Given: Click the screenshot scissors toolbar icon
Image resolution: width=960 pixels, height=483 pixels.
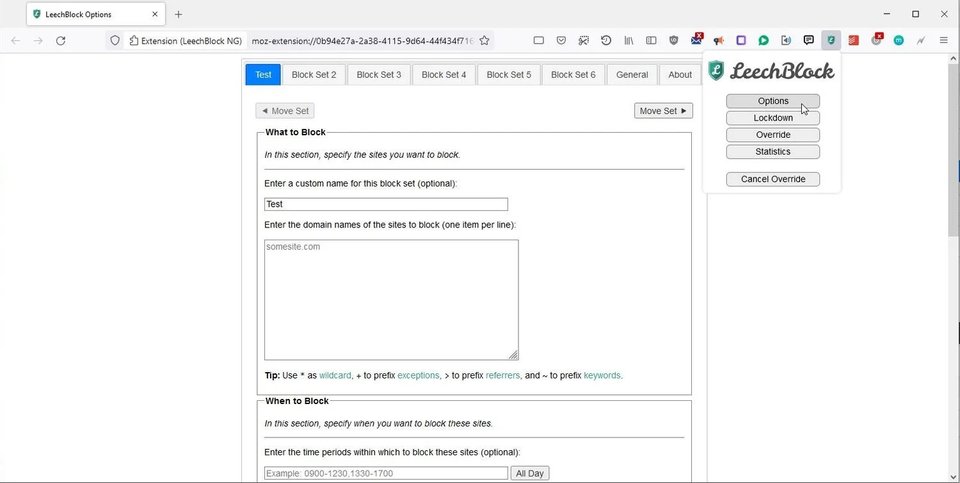Looking at the screenshot, I should click(583, 40).
